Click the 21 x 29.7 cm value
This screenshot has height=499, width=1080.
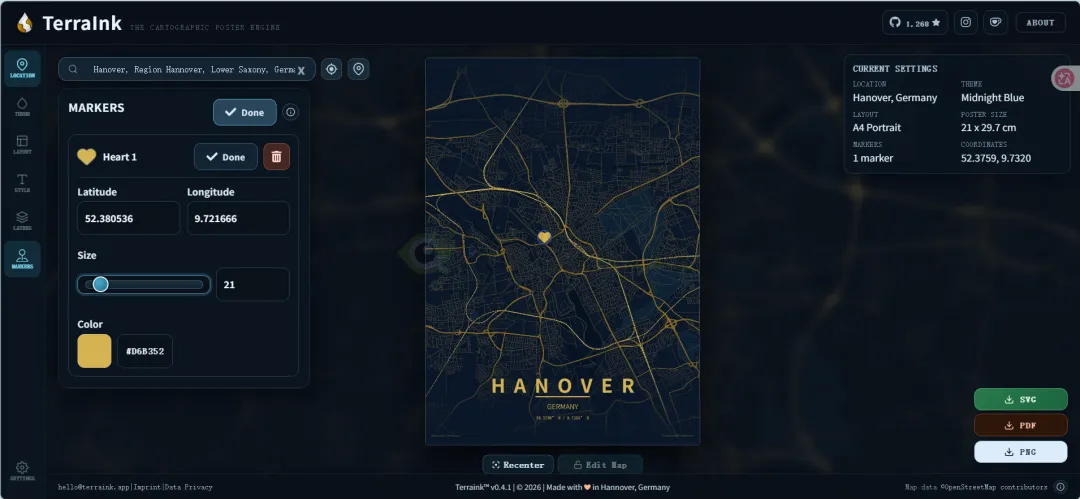[988, 128]
